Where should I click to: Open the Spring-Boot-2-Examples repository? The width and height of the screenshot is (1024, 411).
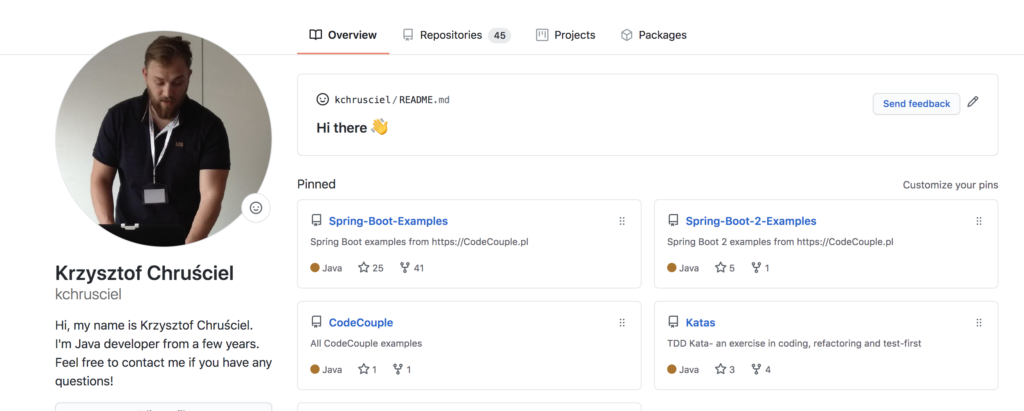[x=750, y=221]
